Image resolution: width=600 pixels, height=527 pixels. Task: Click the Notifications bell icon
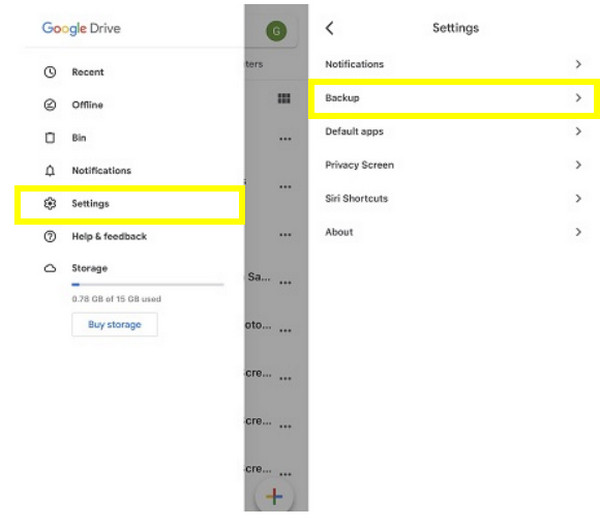pyautogui.click(x=50, y=171)
